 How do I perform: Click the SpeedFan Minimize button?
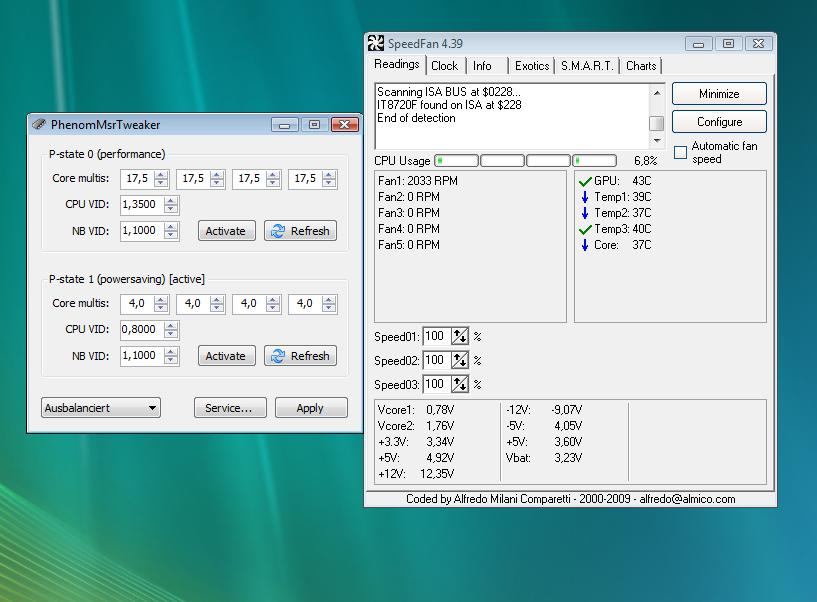pyautogui.click(x=719, y=94)
